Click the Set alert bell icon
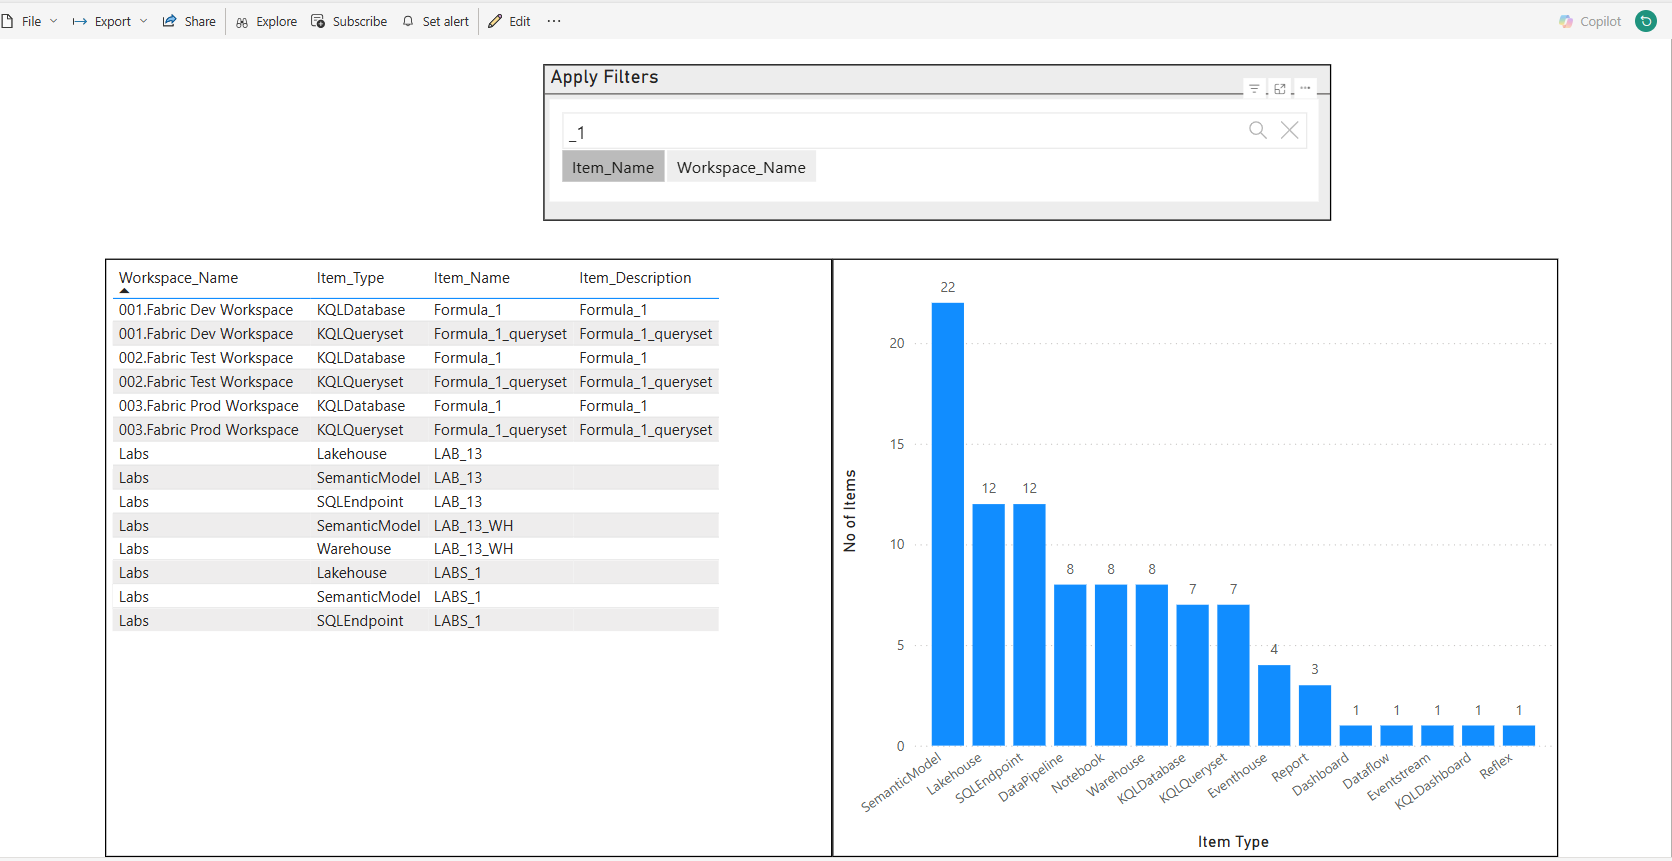Image resolution: width=1672 pixels, height=861 pixels. click(x=408, y=21)
